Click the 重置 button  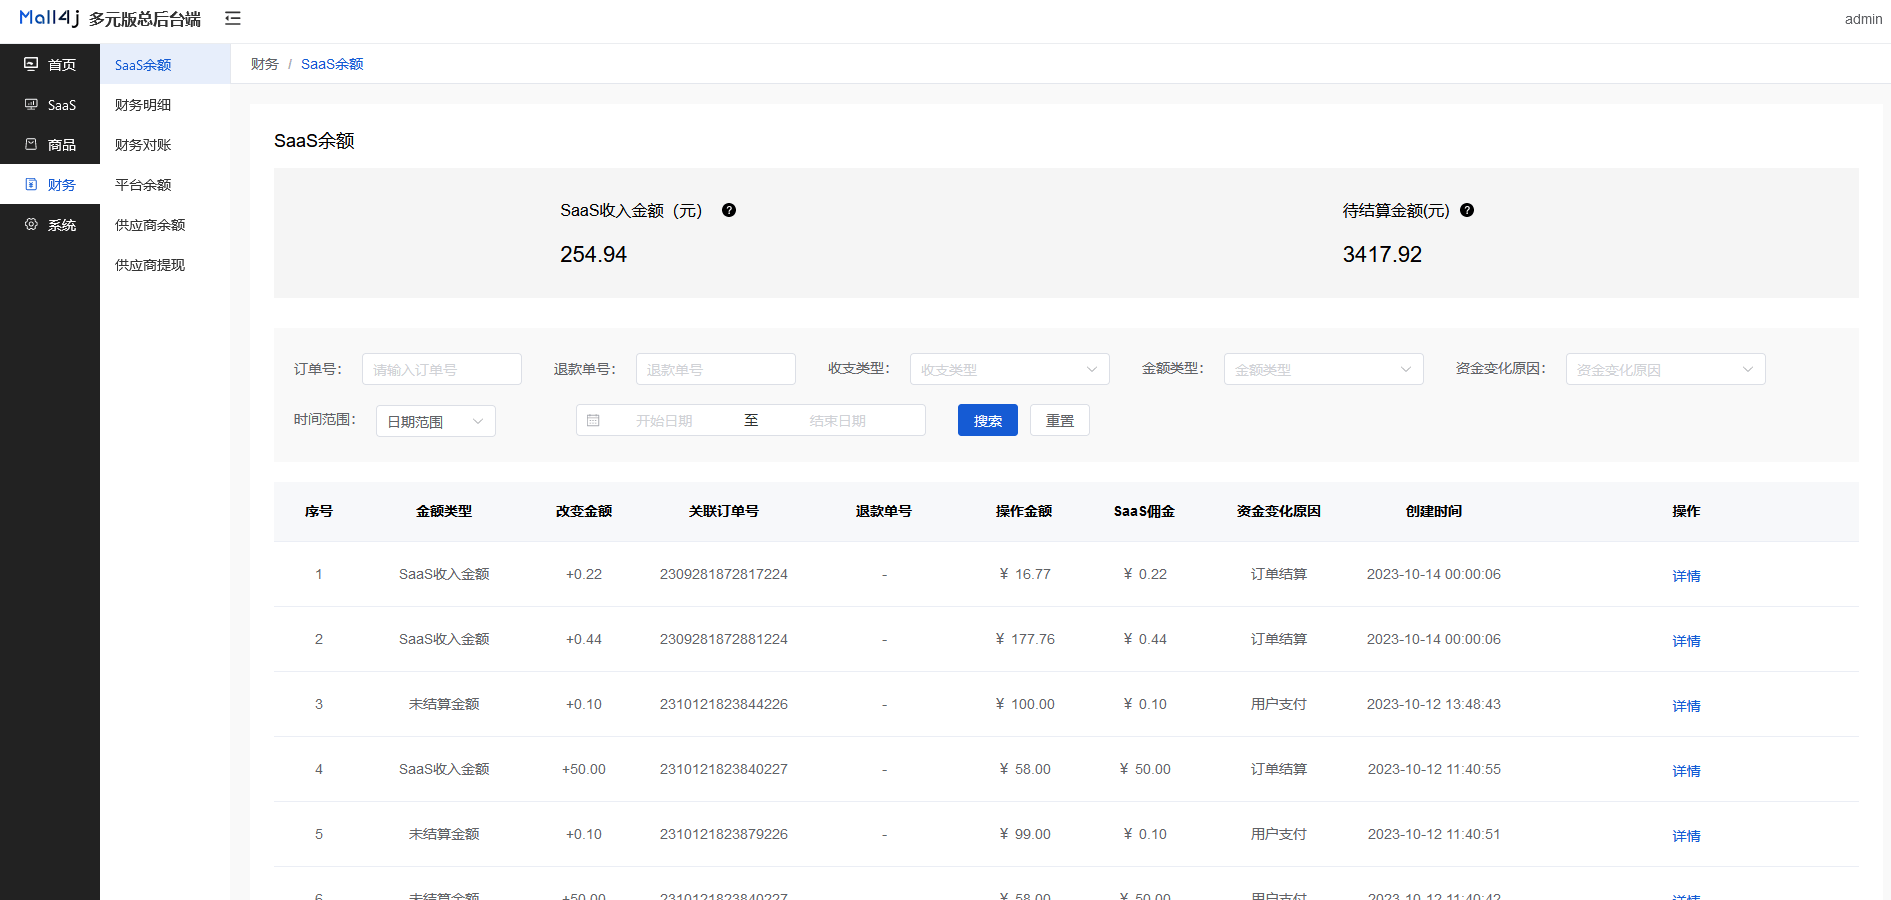pyautogui.click(x=1059, y=420)
